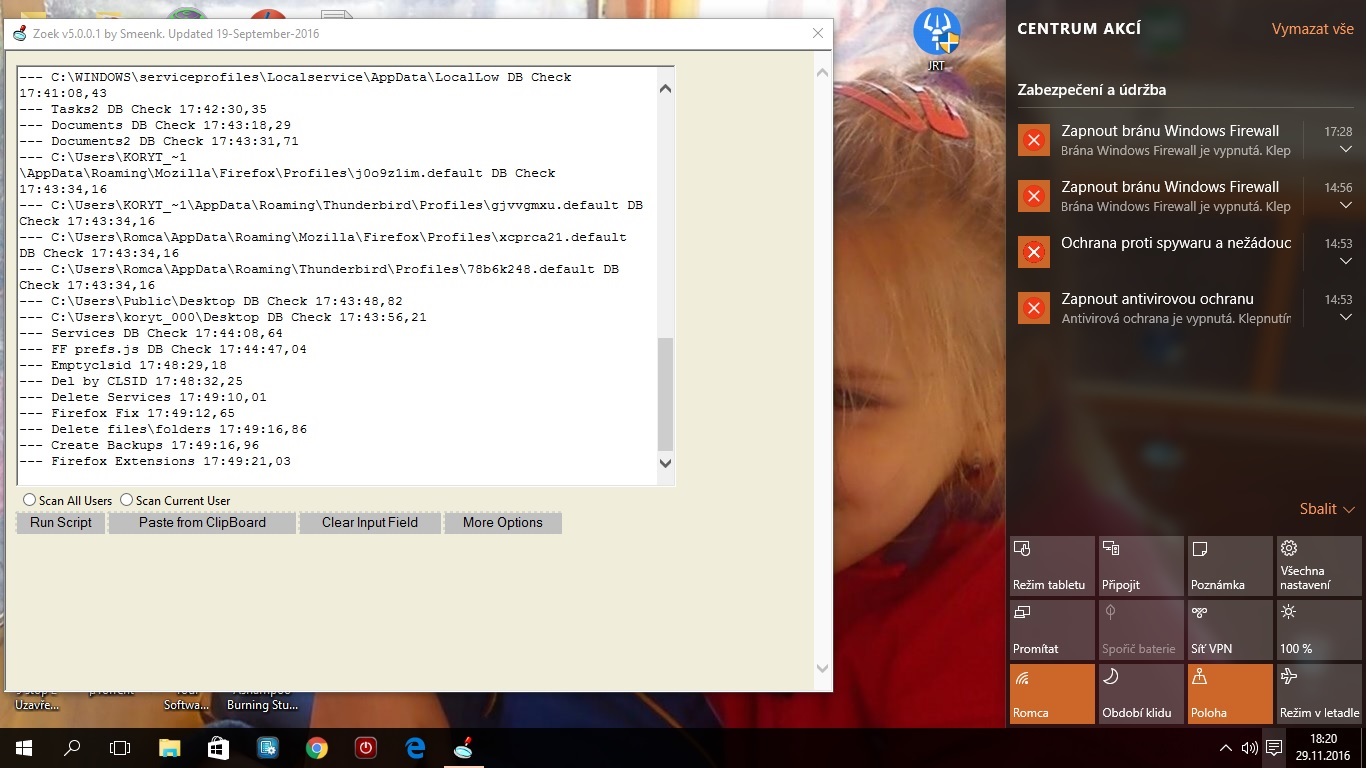Click the log scrollbar down arrow
Screen dimensions: 1367x768
666,463
